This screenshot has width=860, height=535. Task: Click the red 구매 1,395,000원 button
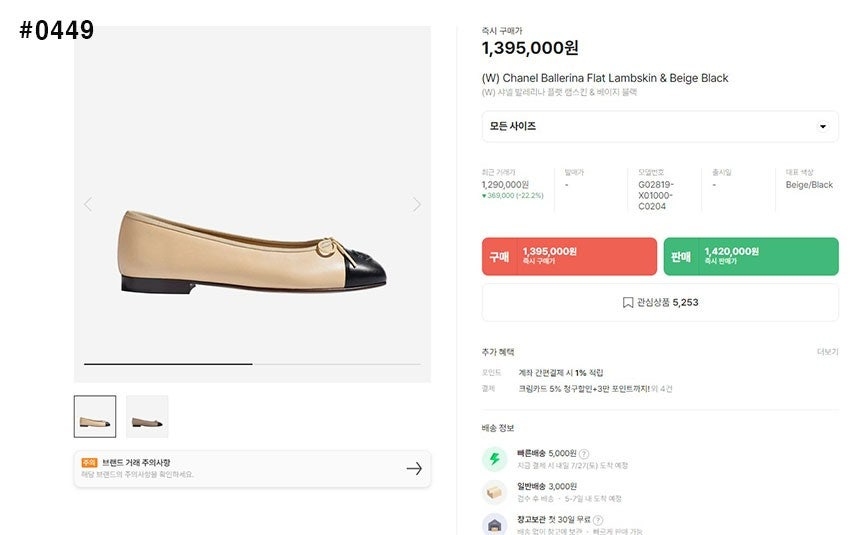[569, 256]
